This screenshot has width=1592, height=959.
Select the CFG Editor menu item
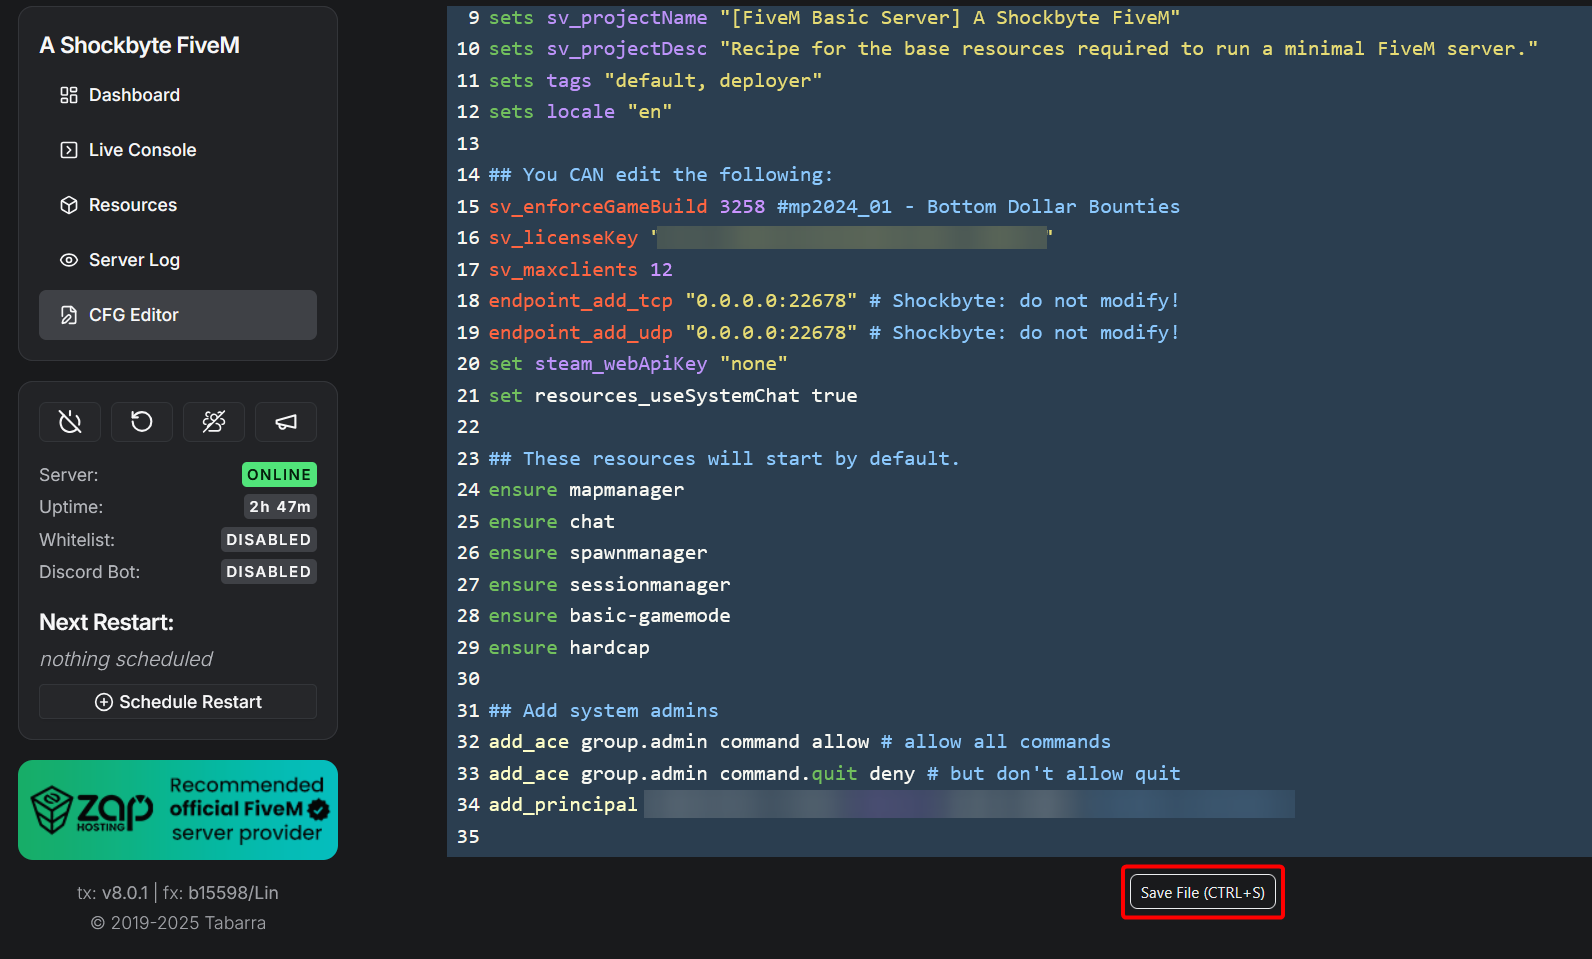tap(177, 315)
